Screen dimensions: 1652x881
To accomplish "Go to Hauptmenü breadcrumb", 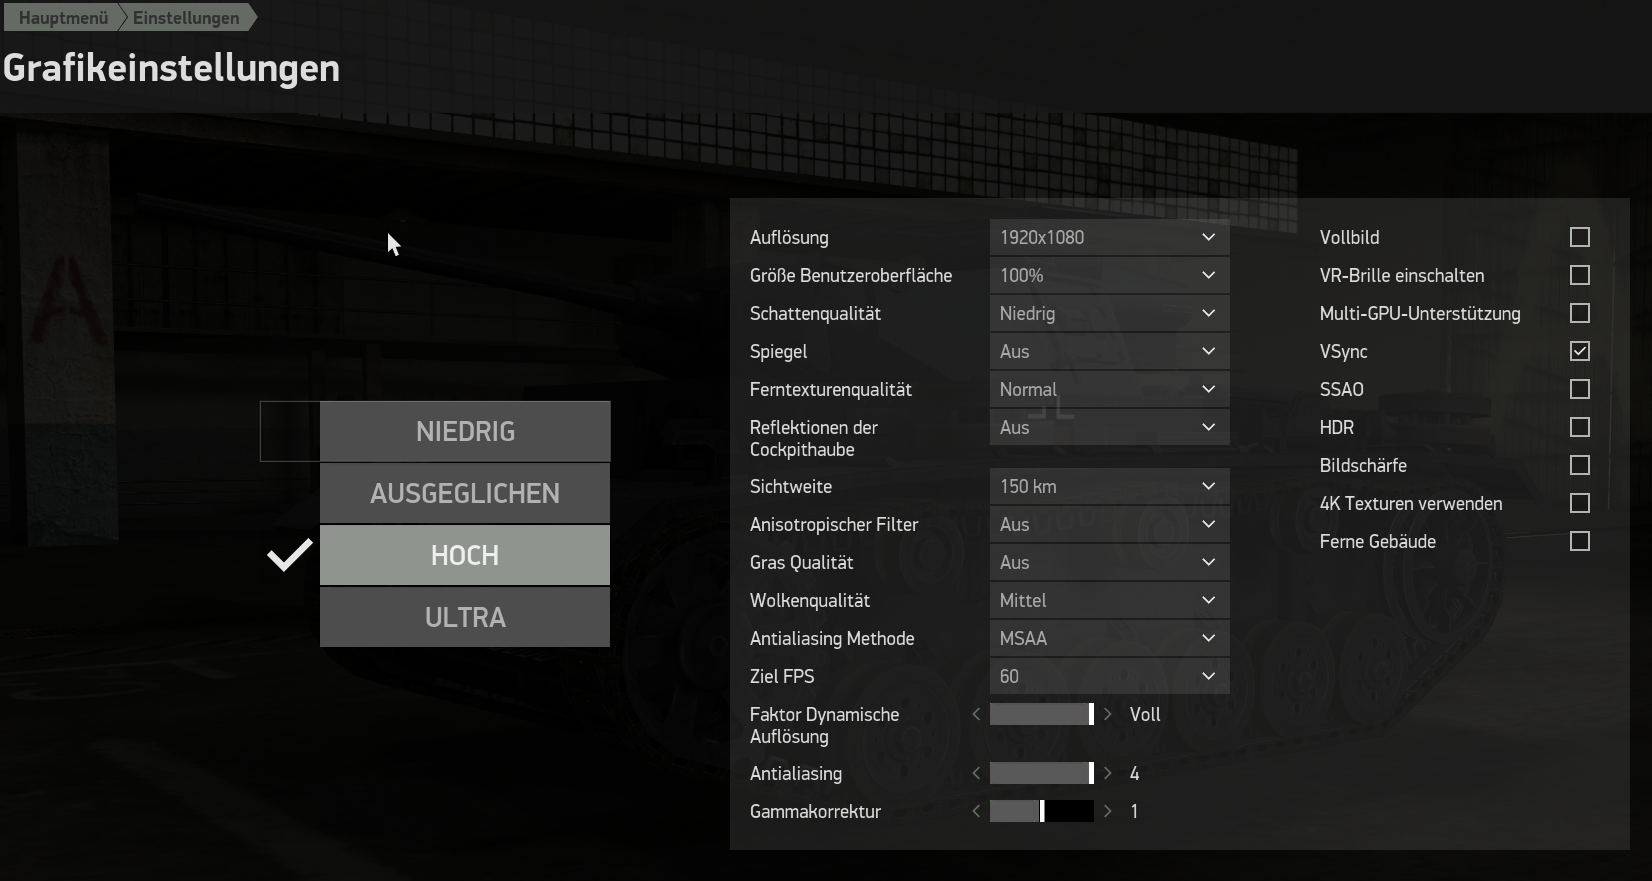I will tap(63, 18).
